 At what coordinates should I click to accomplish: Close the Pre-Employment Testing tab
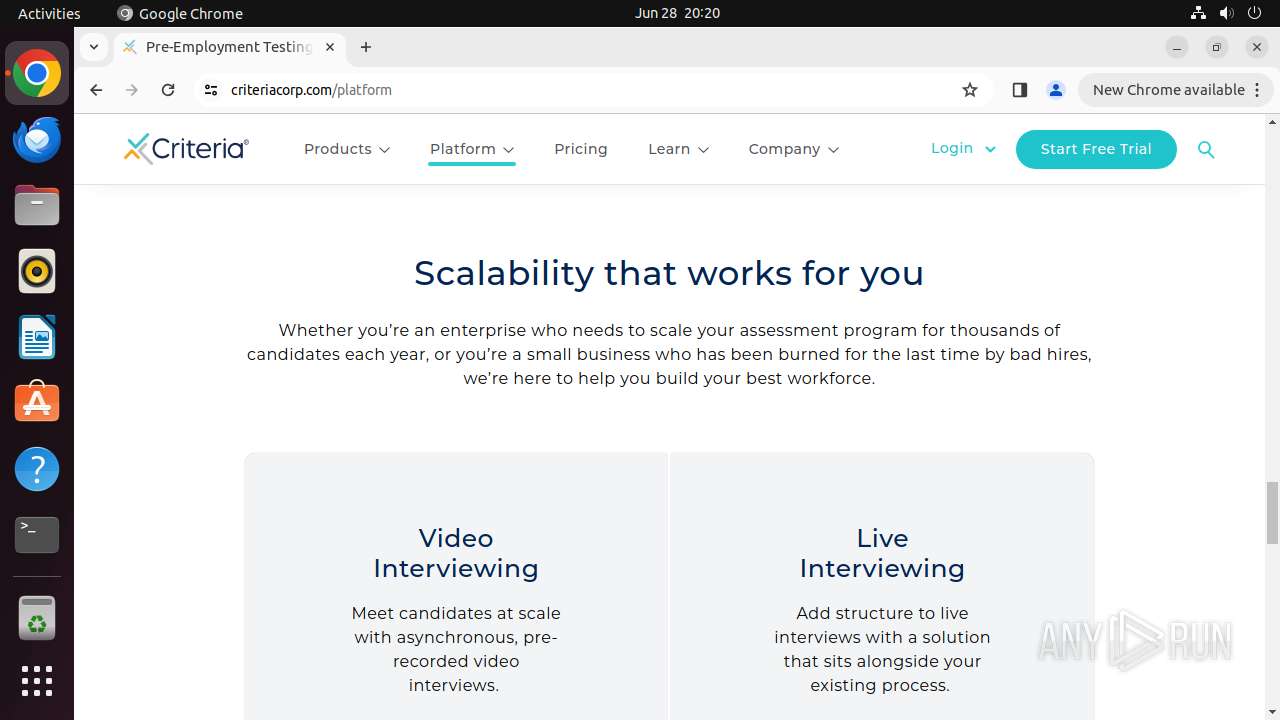coord(330,47)
